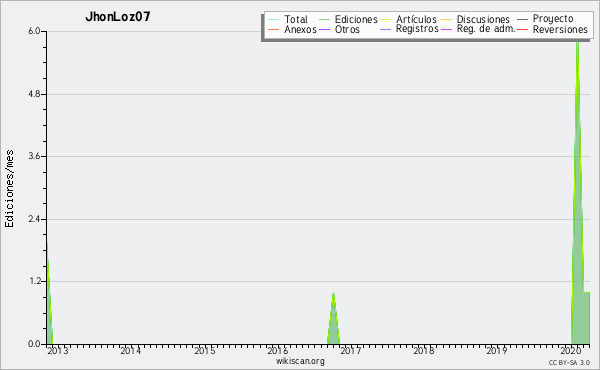Viewport: 600px width, 370px height.
Task: Click the 2016 x-axis label
Action: click(x=277, y=351)
